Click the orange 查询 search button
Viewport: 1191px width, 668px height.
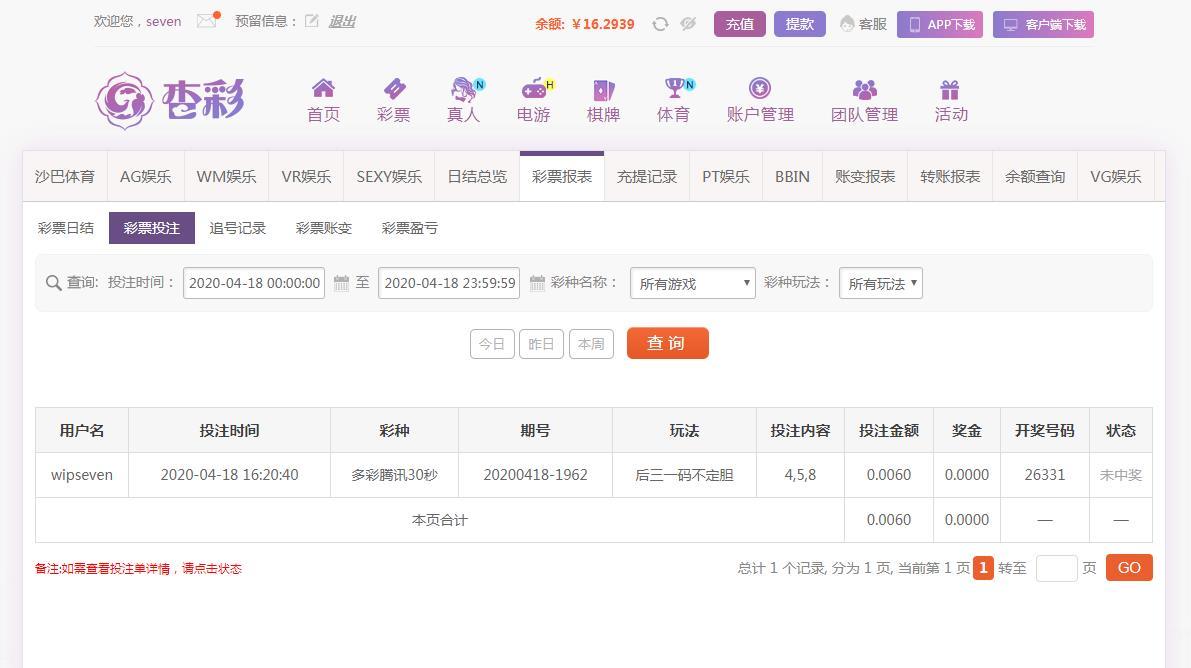point(667,343)
